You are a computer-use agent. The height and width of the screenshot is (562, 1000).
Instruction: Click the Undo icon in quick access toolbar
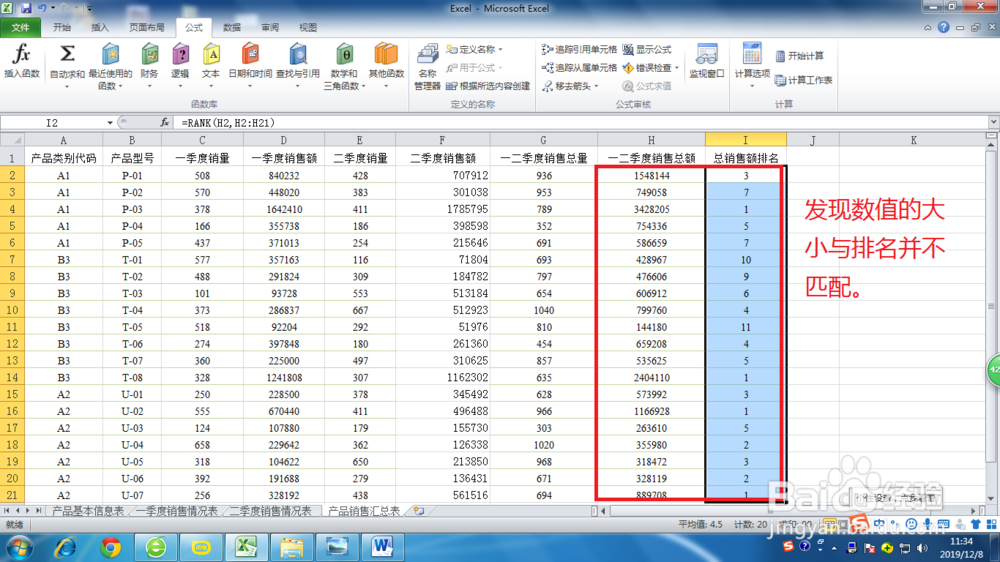[42, 8]
